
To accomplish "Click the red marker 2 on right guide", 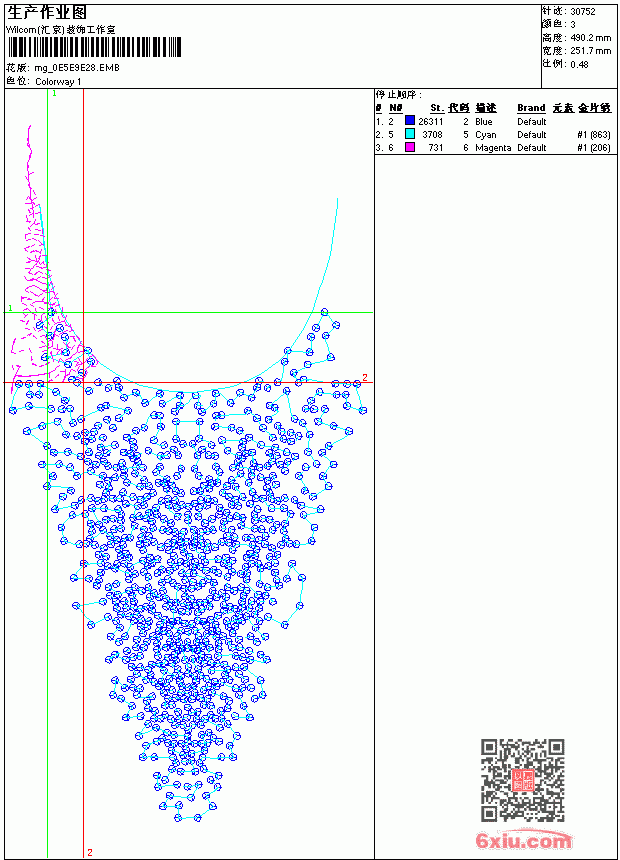I will click(365, 377).
